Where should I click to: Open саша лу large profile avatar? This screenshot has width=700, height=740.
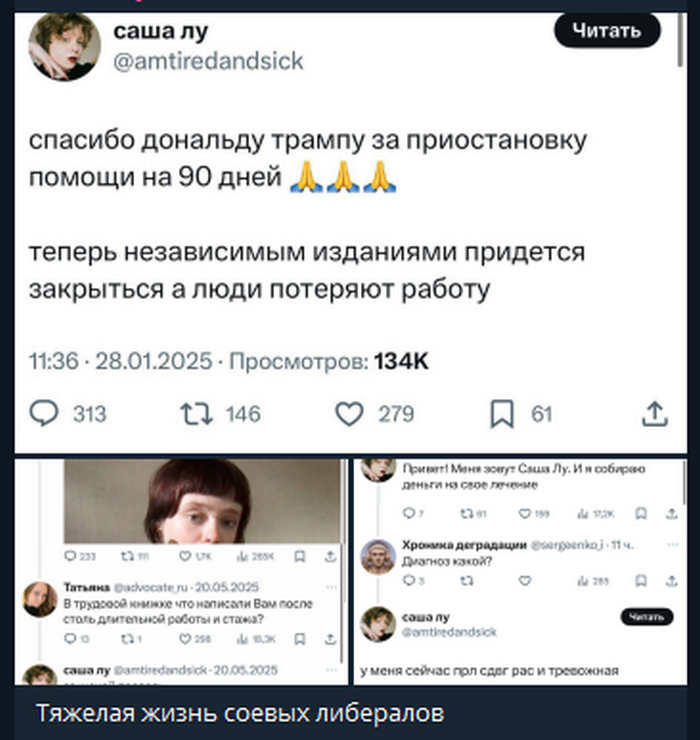click(x=64, y=46)
